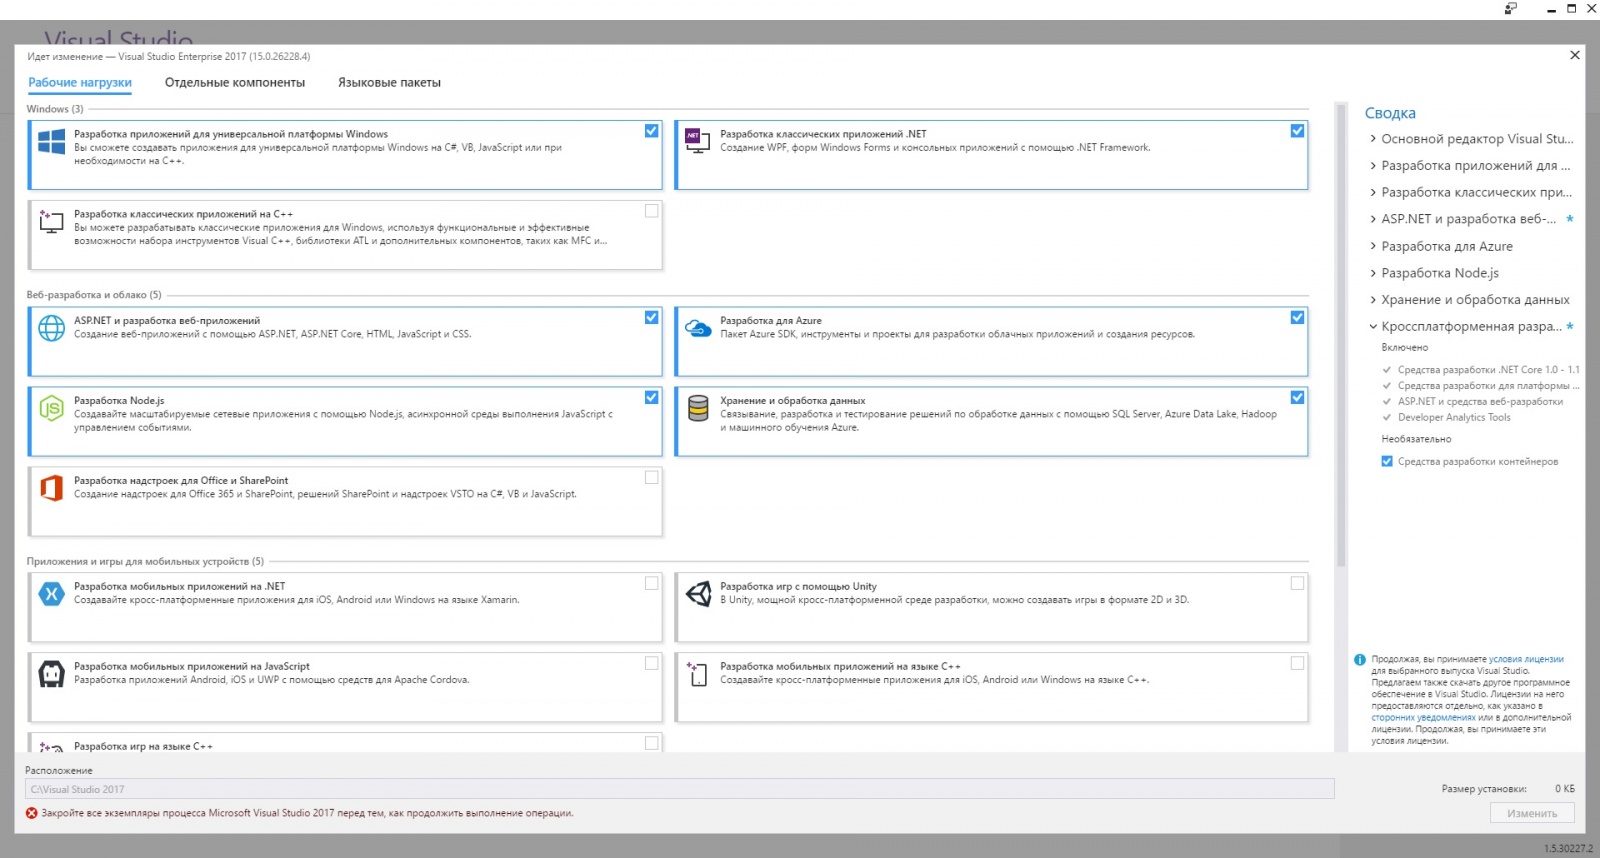Click 'Средства разработки .NET Core 1.0 - 1.1' in the summary

coord(1489,370)
